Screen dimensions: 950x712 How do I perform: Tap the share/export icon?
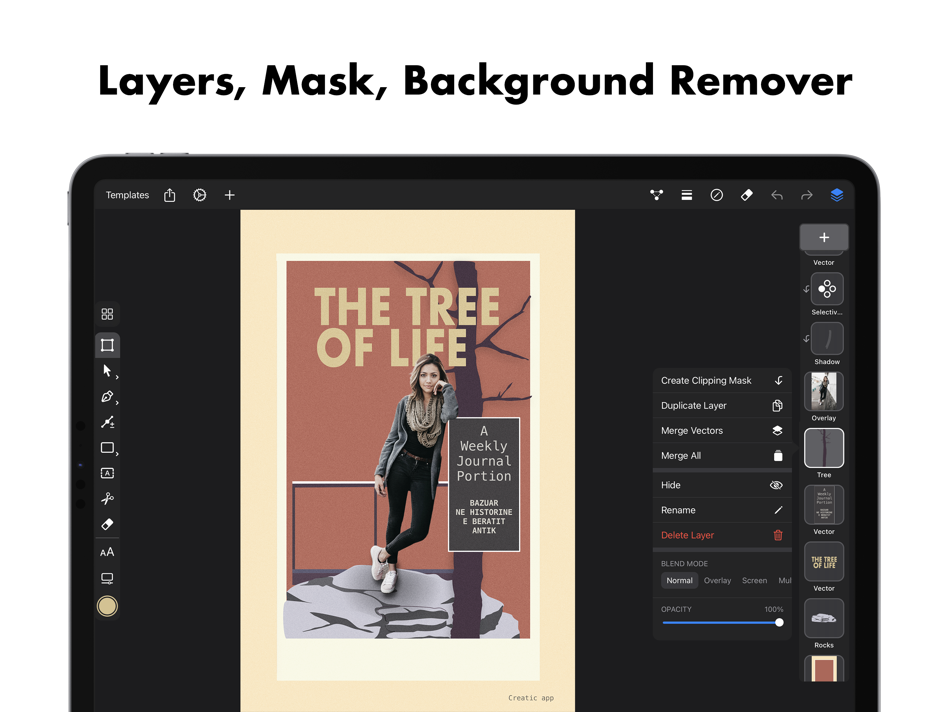(x=170, y=195)
